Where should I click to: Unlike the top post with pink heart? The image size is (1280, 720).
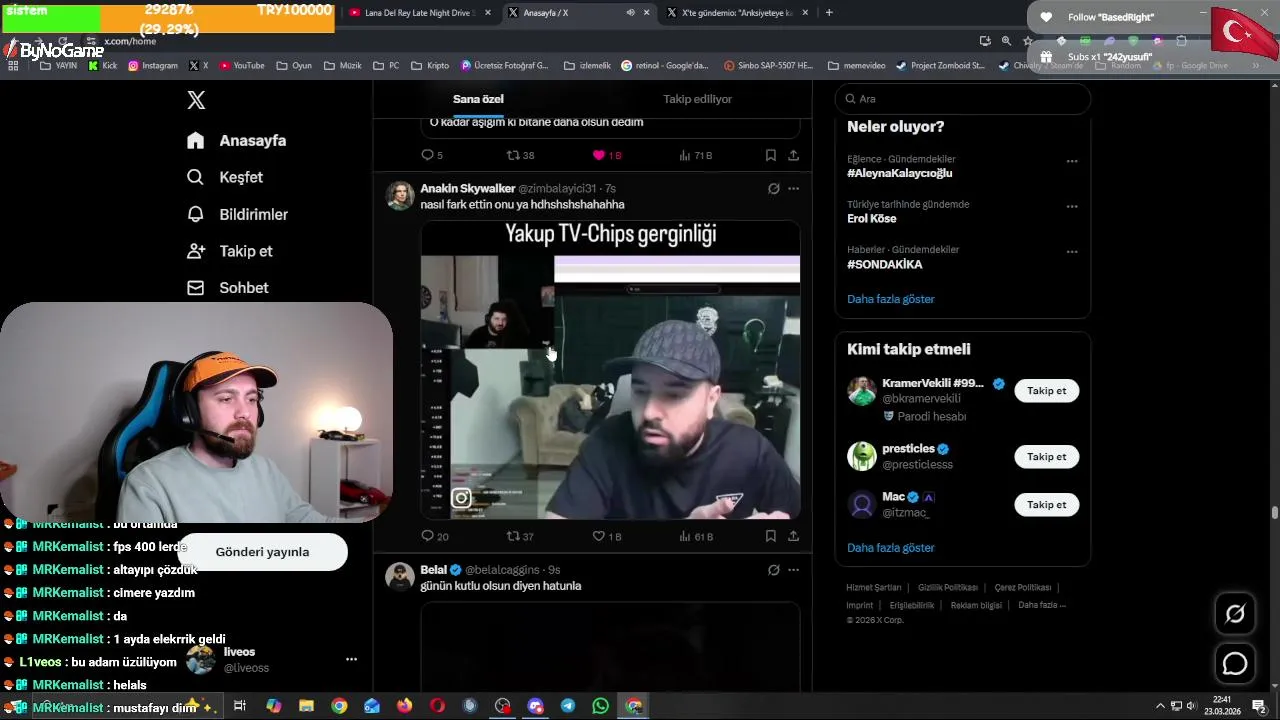click(x=607, y=155)
